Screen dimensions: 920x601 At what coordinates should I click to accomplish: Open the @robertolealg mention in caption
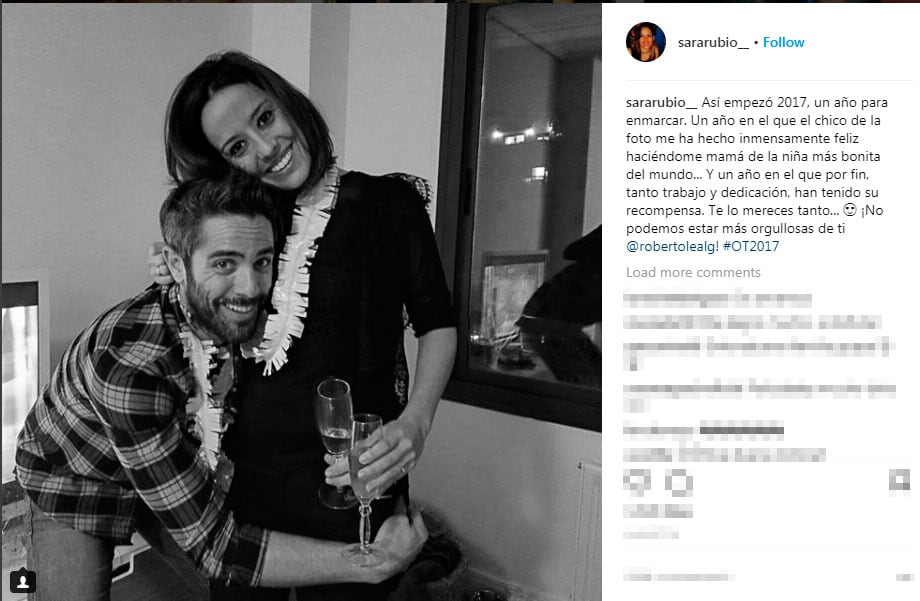click(x=672, y=247)
